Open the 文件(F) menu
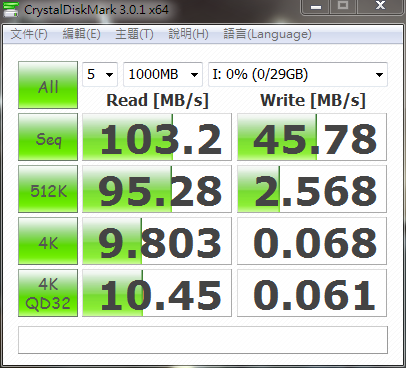Screen dimensions: 406x368 point(29,34)
